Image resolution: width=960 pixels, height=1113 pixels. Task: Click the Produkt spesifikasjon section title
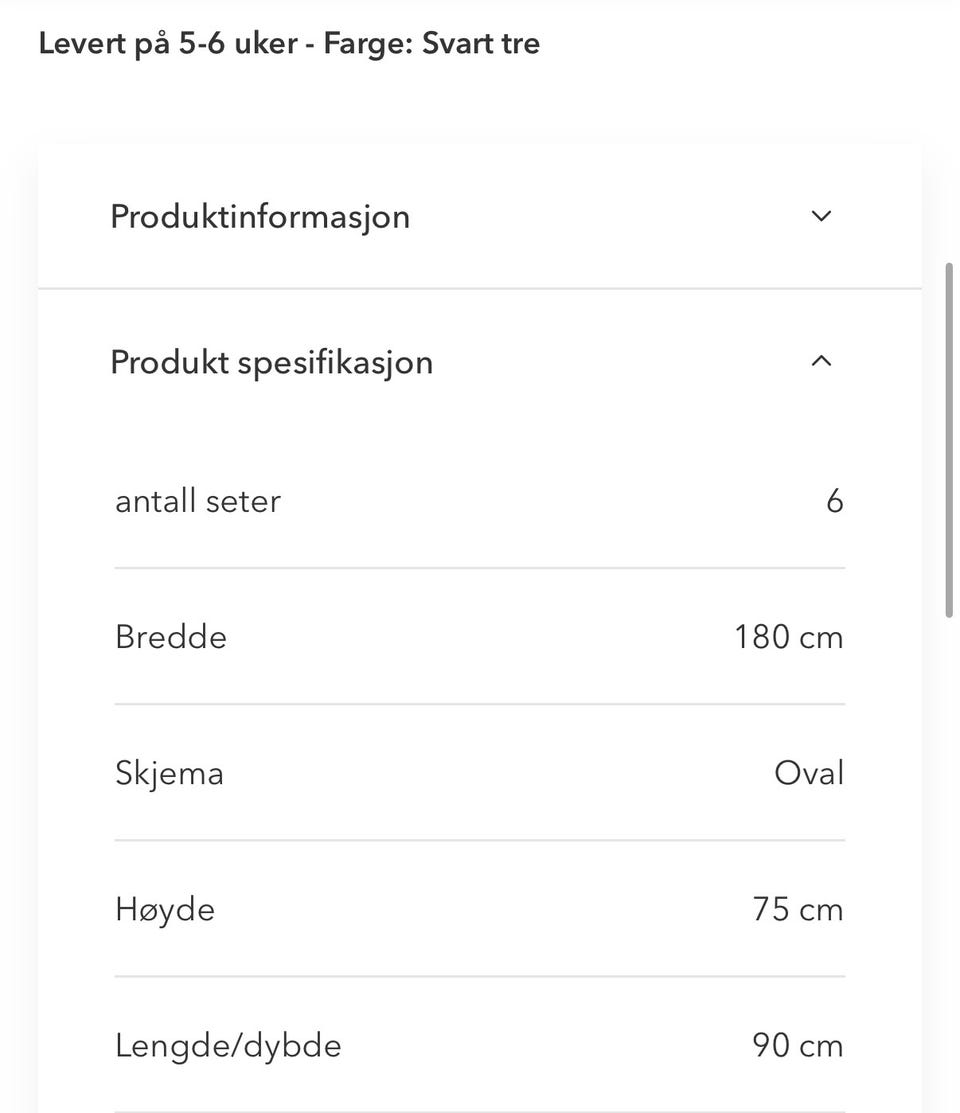click(x=271, y=361)
